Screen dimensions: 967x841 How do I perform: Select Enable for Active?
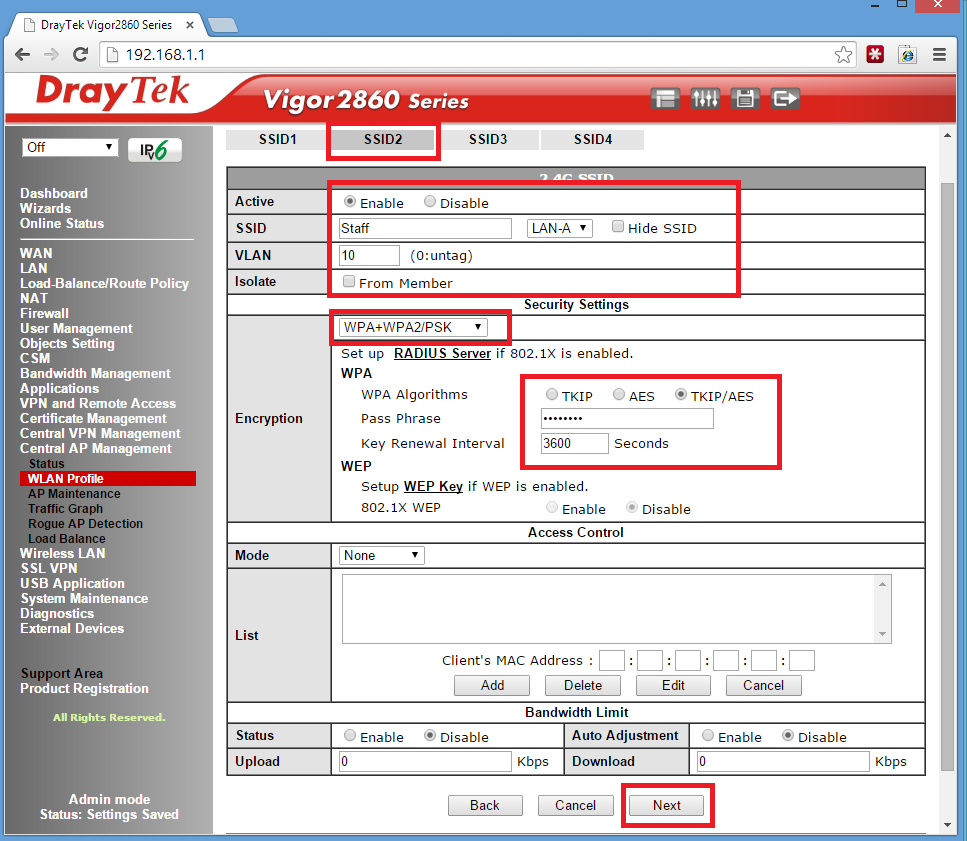coord(350,202)
